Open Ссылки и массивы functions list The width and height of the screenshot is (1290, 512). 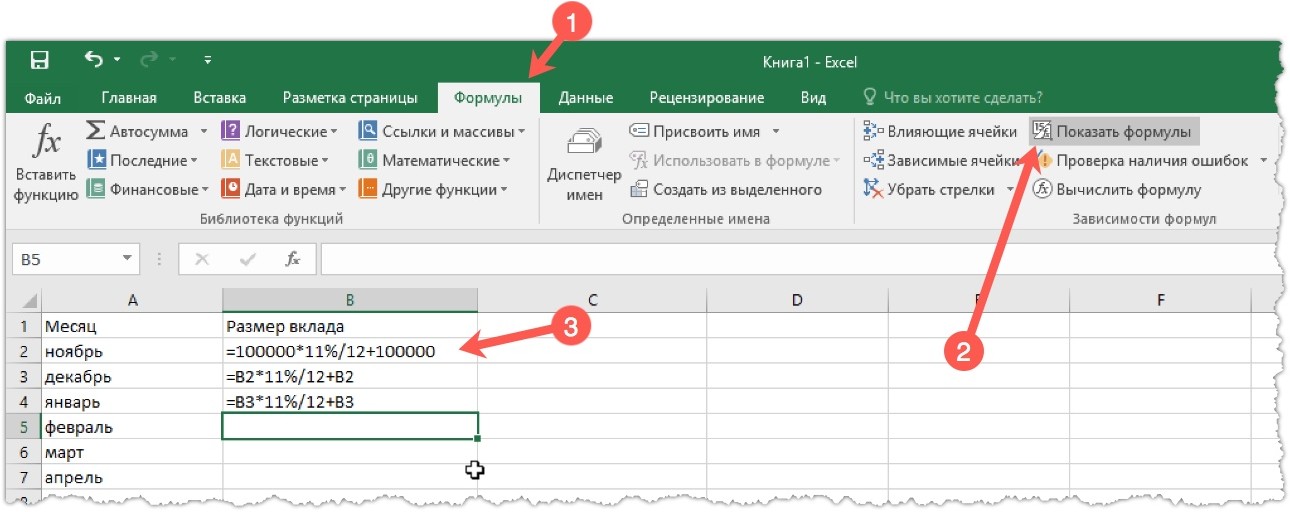pos(441,131)
